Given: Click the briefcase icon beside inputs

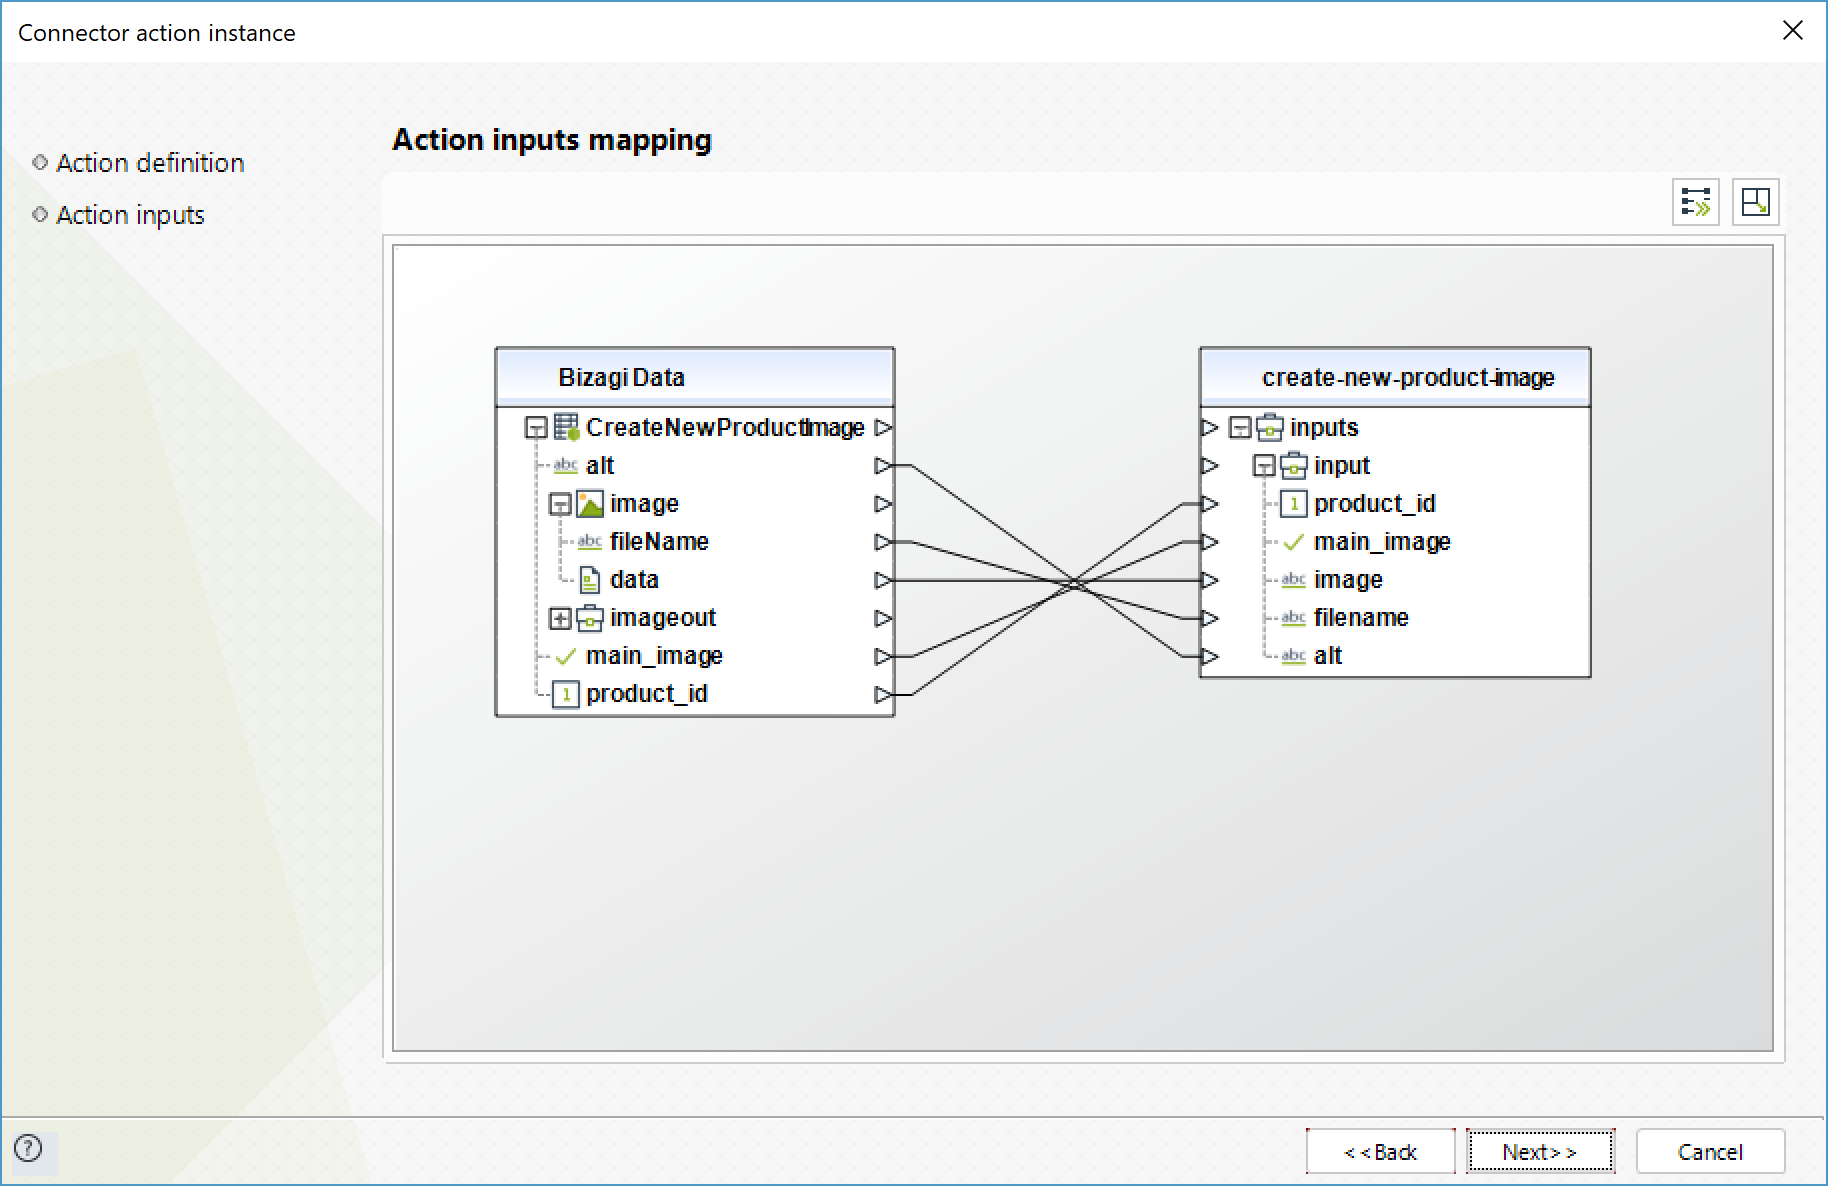Looking at the screenshot, I should click(1270, 427).
